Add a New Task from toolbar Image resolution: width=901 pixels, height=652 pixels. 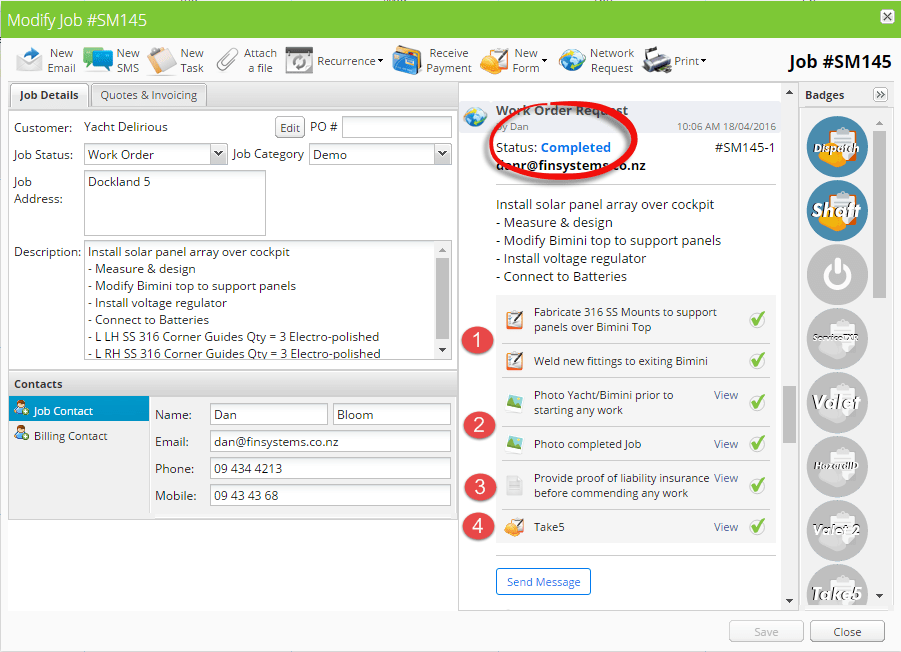[x=162, y=60]
